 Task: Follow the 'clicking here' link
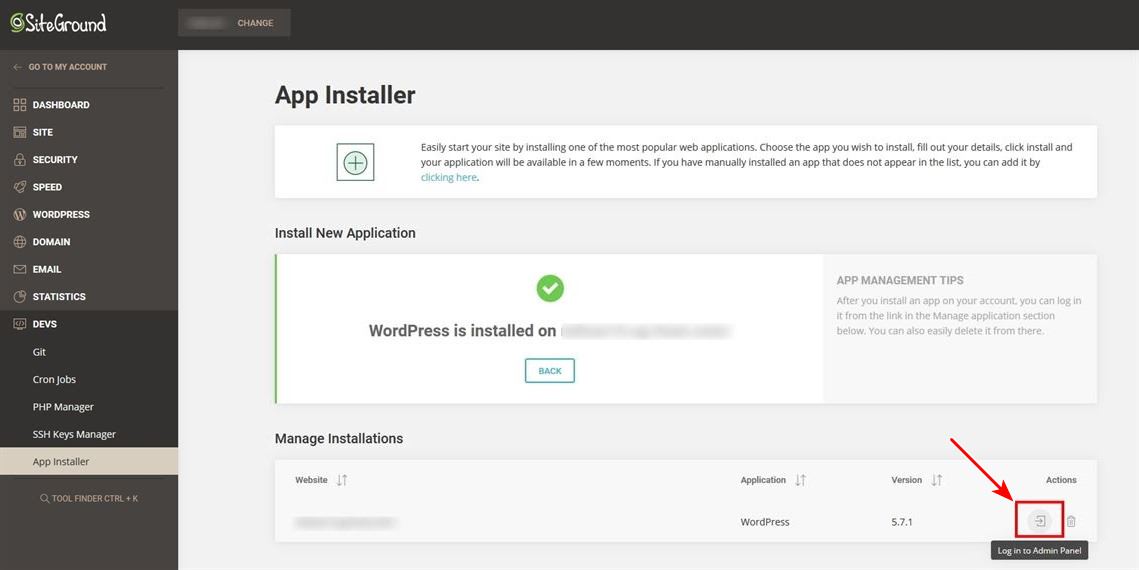point(449,177)
